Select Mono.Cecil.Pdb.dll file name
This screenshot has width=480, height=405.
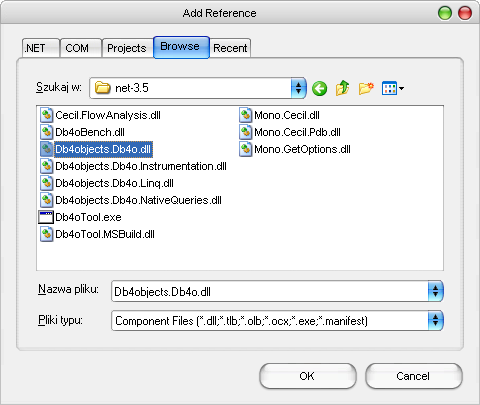click(x=297, y=132)
